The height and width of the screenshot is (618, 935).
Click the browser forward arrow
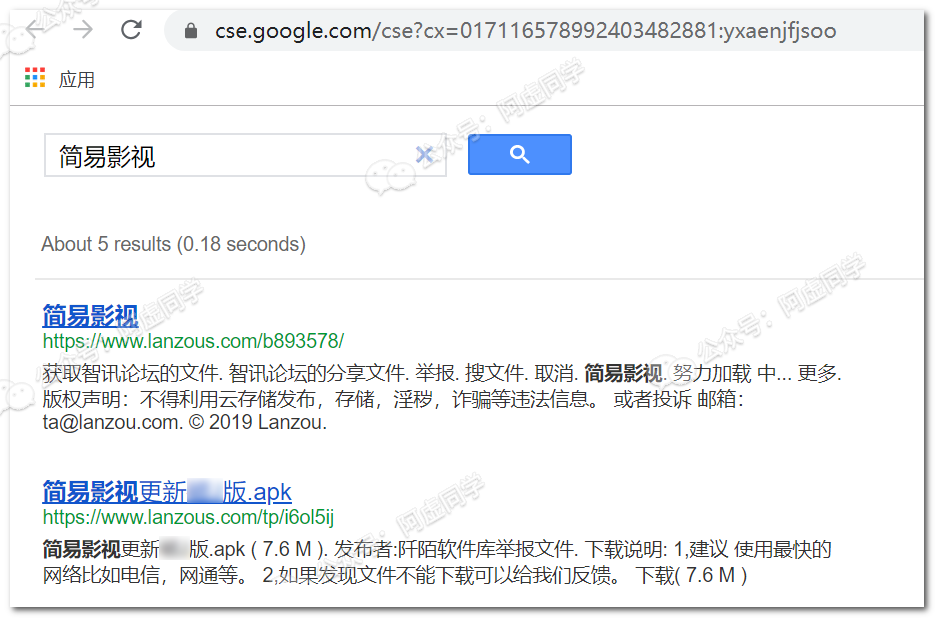coord(83,29)
